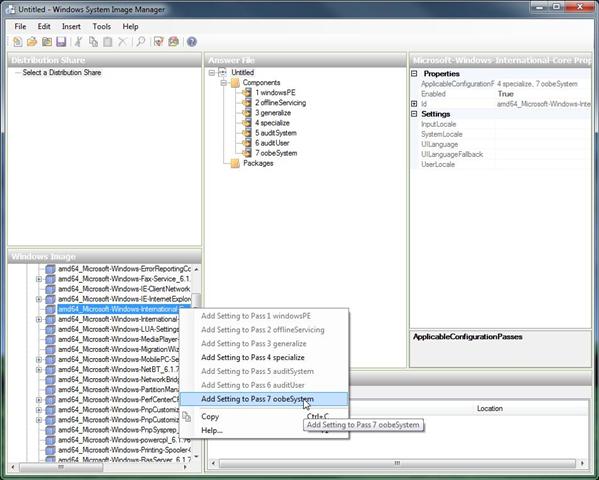The width and height of the screenshot is (599, 480).
Task: Click the Enabled property value True
Action: (x=542, y=94)
